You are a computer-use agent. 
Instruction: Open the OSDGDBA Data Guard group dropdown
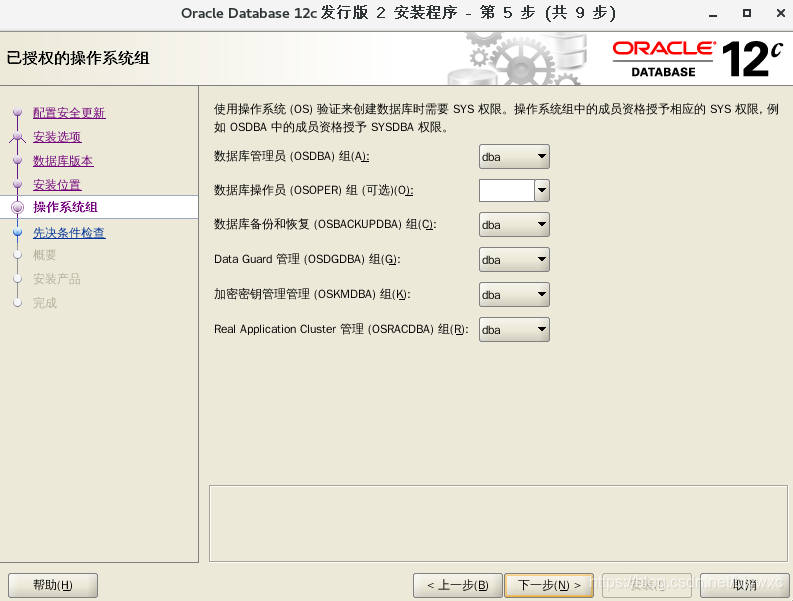(514, 260)
